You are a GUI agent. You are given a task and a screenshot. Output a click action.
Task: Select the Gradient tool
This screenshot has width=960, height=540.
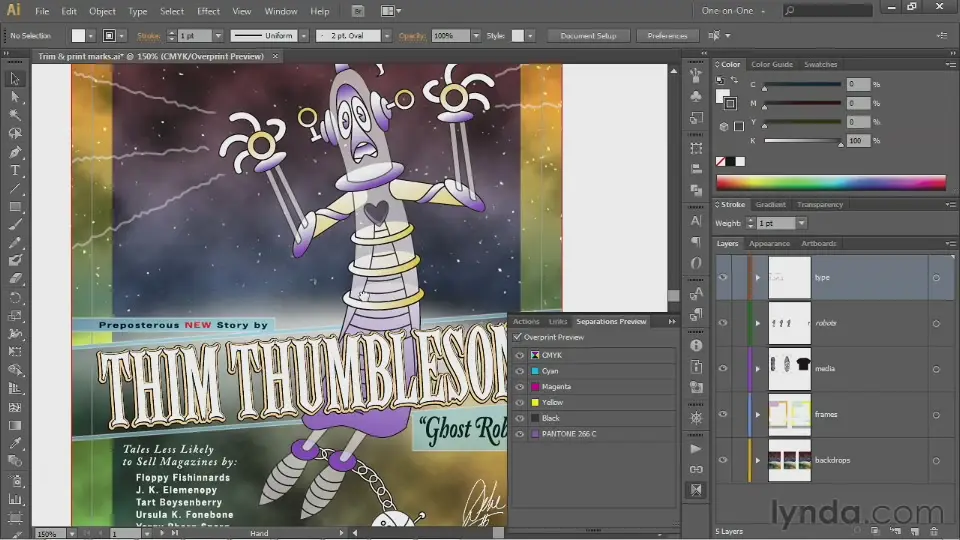coord(15,426)
